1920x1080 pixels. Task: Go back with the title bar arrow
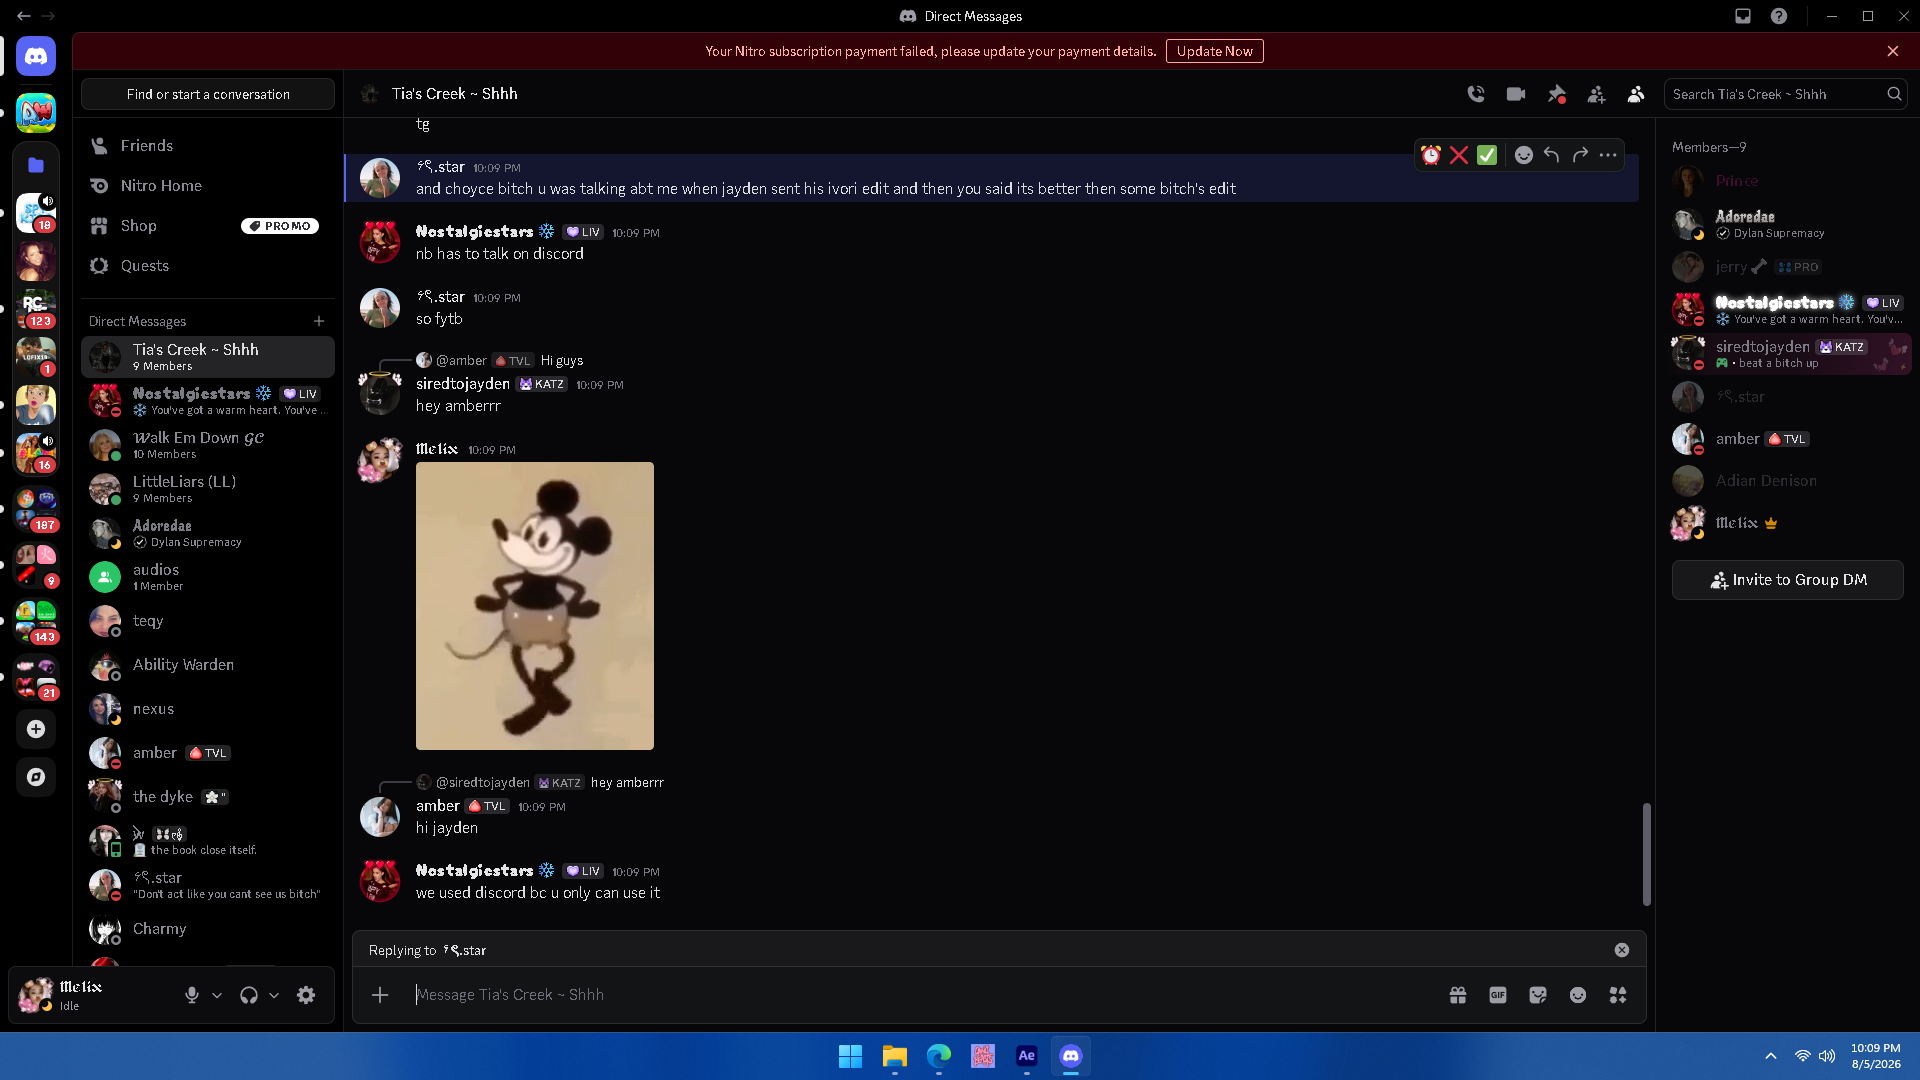click(23, 16)
